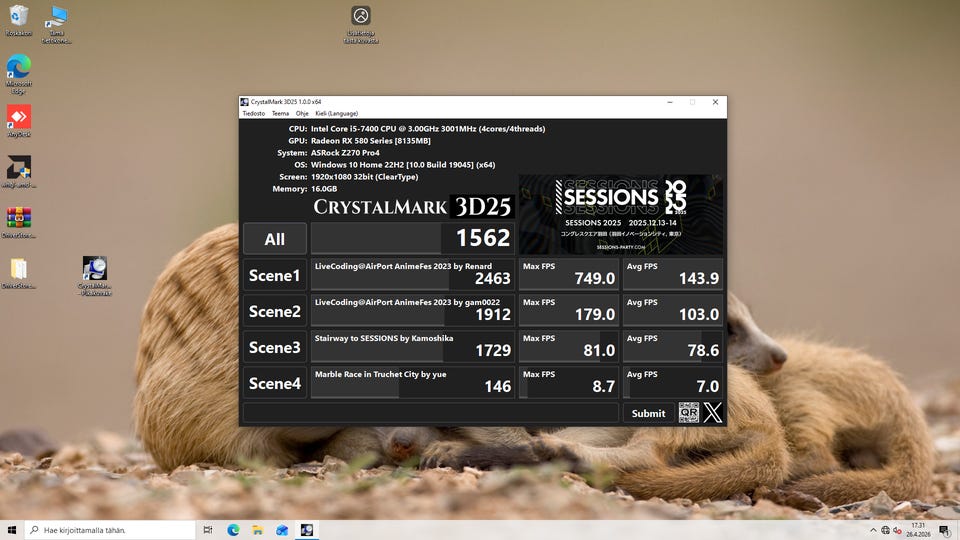Launch the CrystalMark desktop shortcut
Screen dimensions: 960x540
tap(94, 276)
